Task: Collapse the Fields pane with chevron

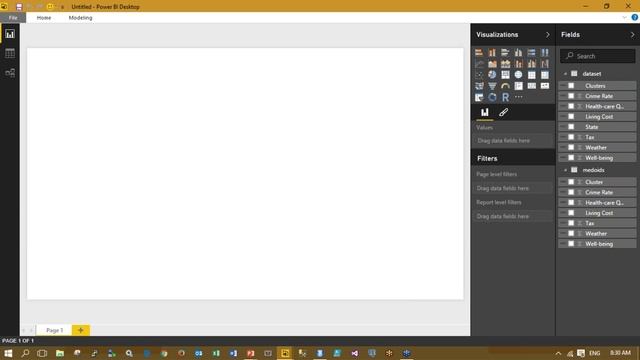Action: pos(633,35)
